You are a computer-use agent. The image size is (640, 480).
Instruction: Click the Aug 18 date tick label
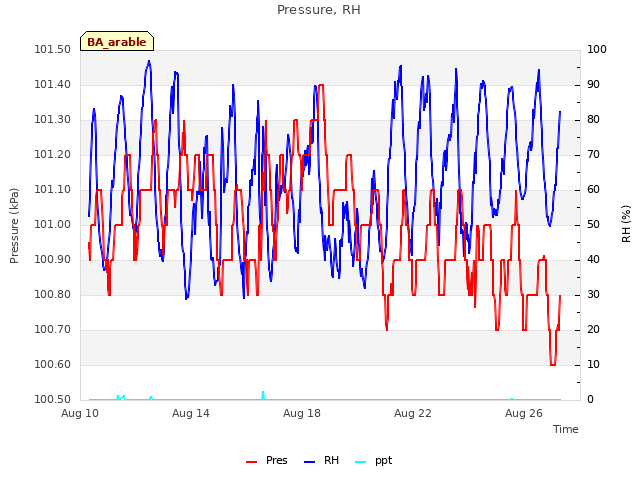point(302,413)
